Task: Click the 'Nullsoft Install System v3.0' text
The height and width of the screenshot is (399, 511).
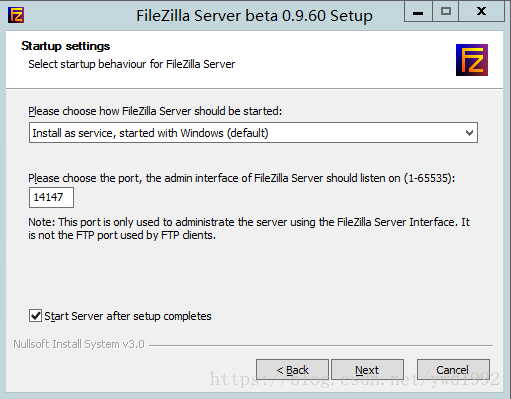Action: (x=79, y=344)
